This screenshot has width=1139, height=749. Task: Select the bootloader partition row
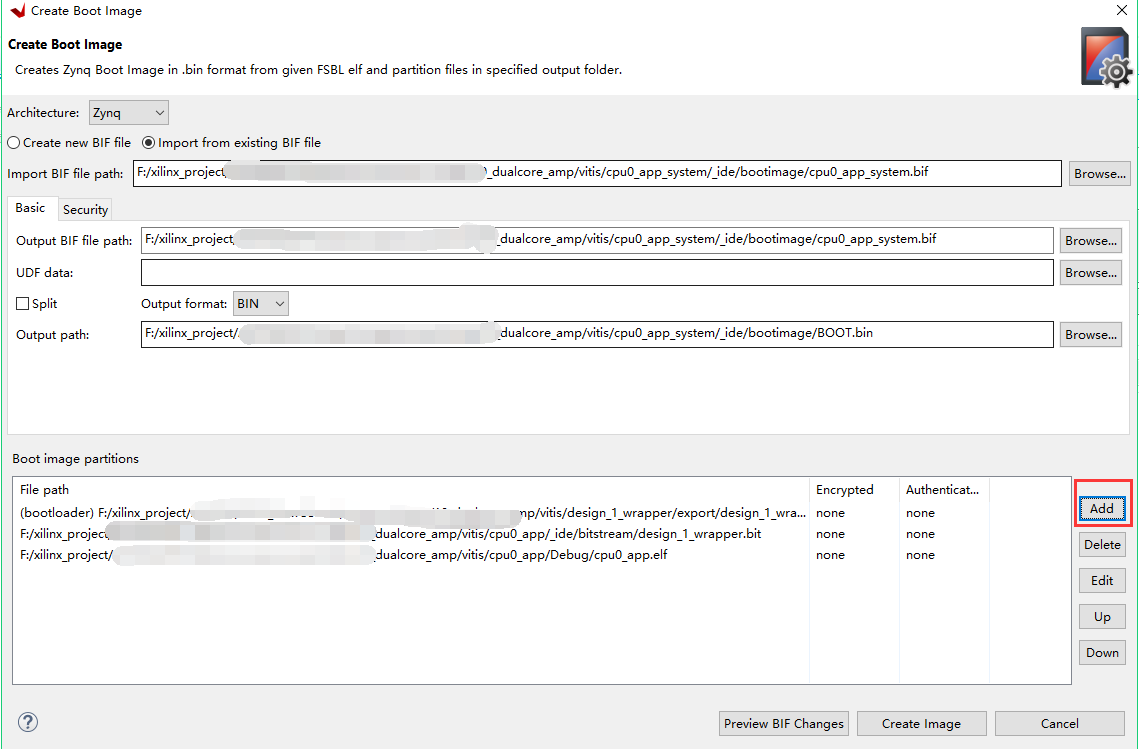[x=541, y=513]
